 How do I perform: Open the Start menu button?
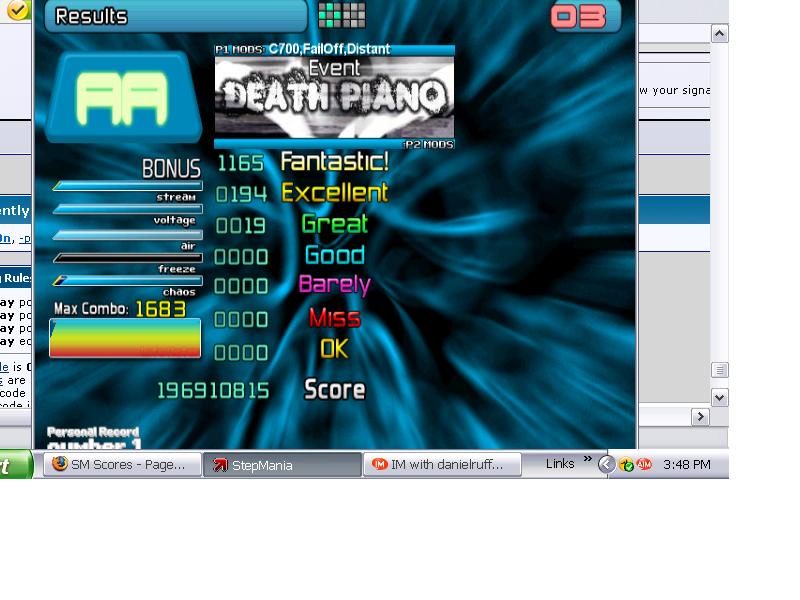[x=16, y=465]
